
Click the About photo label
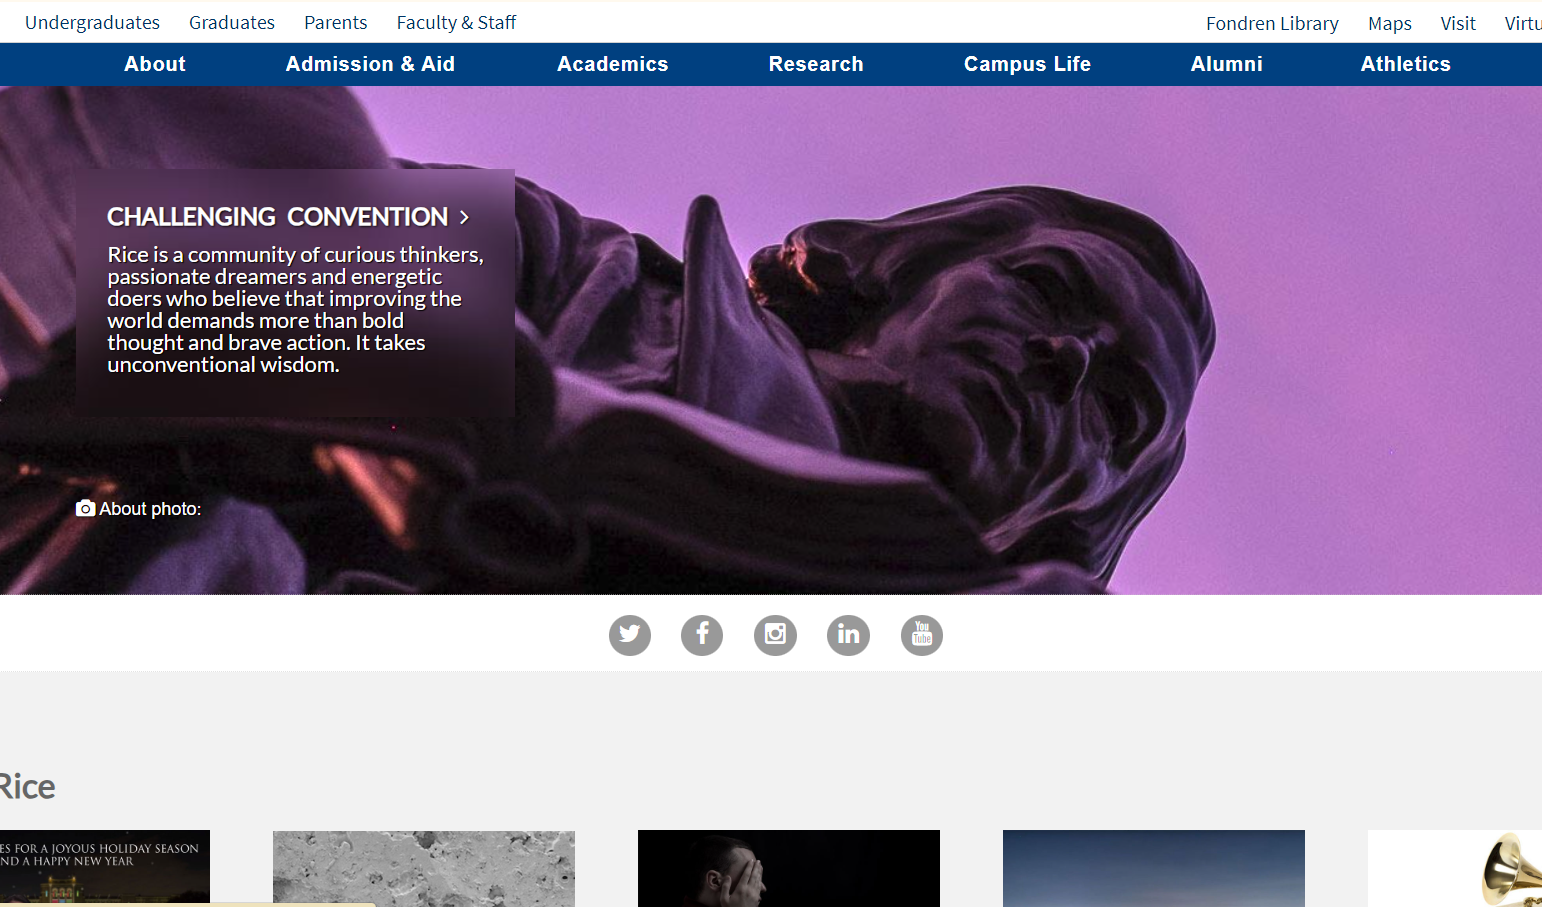(x=150, y=509)
